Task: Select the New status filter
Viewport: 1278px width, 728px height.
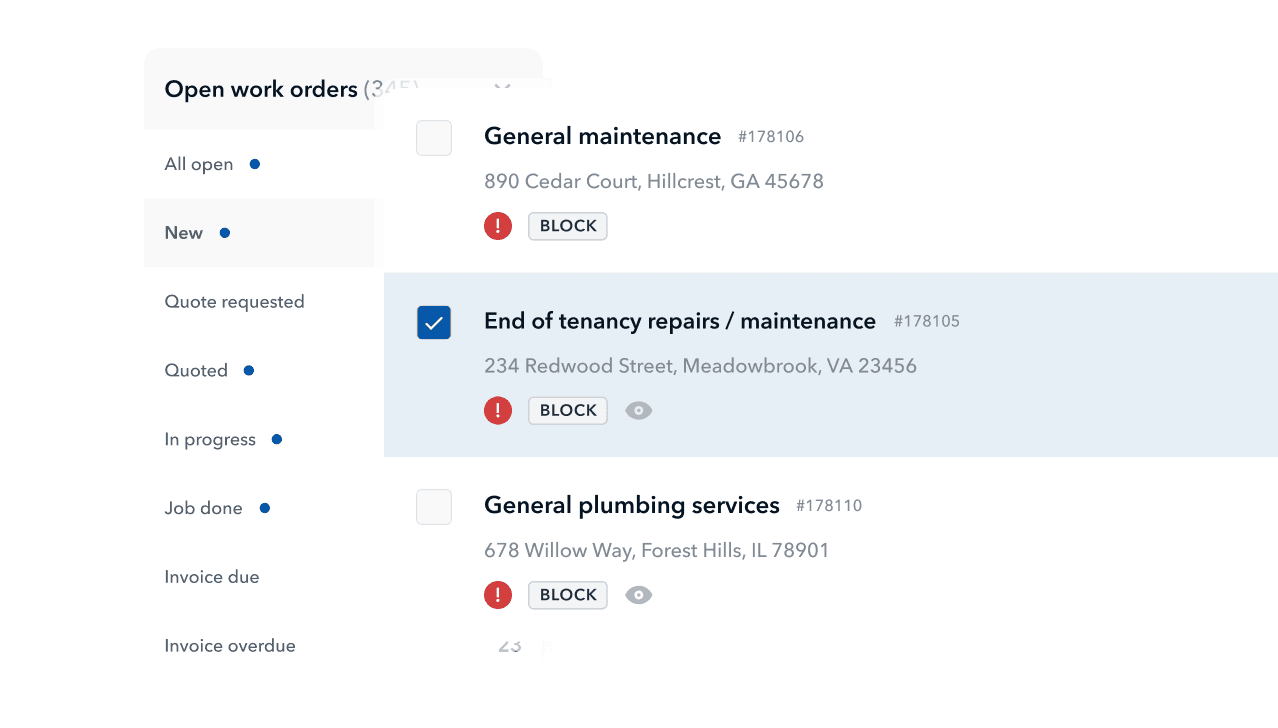Action: click(x=184, y=233)
